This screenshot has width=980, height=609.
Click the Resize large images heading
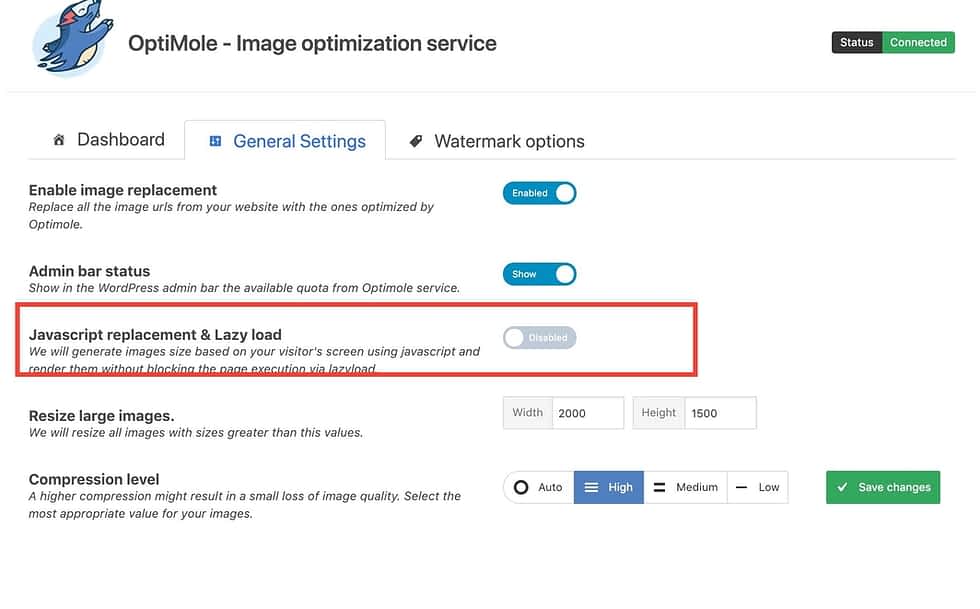click(x=101, y=416)
